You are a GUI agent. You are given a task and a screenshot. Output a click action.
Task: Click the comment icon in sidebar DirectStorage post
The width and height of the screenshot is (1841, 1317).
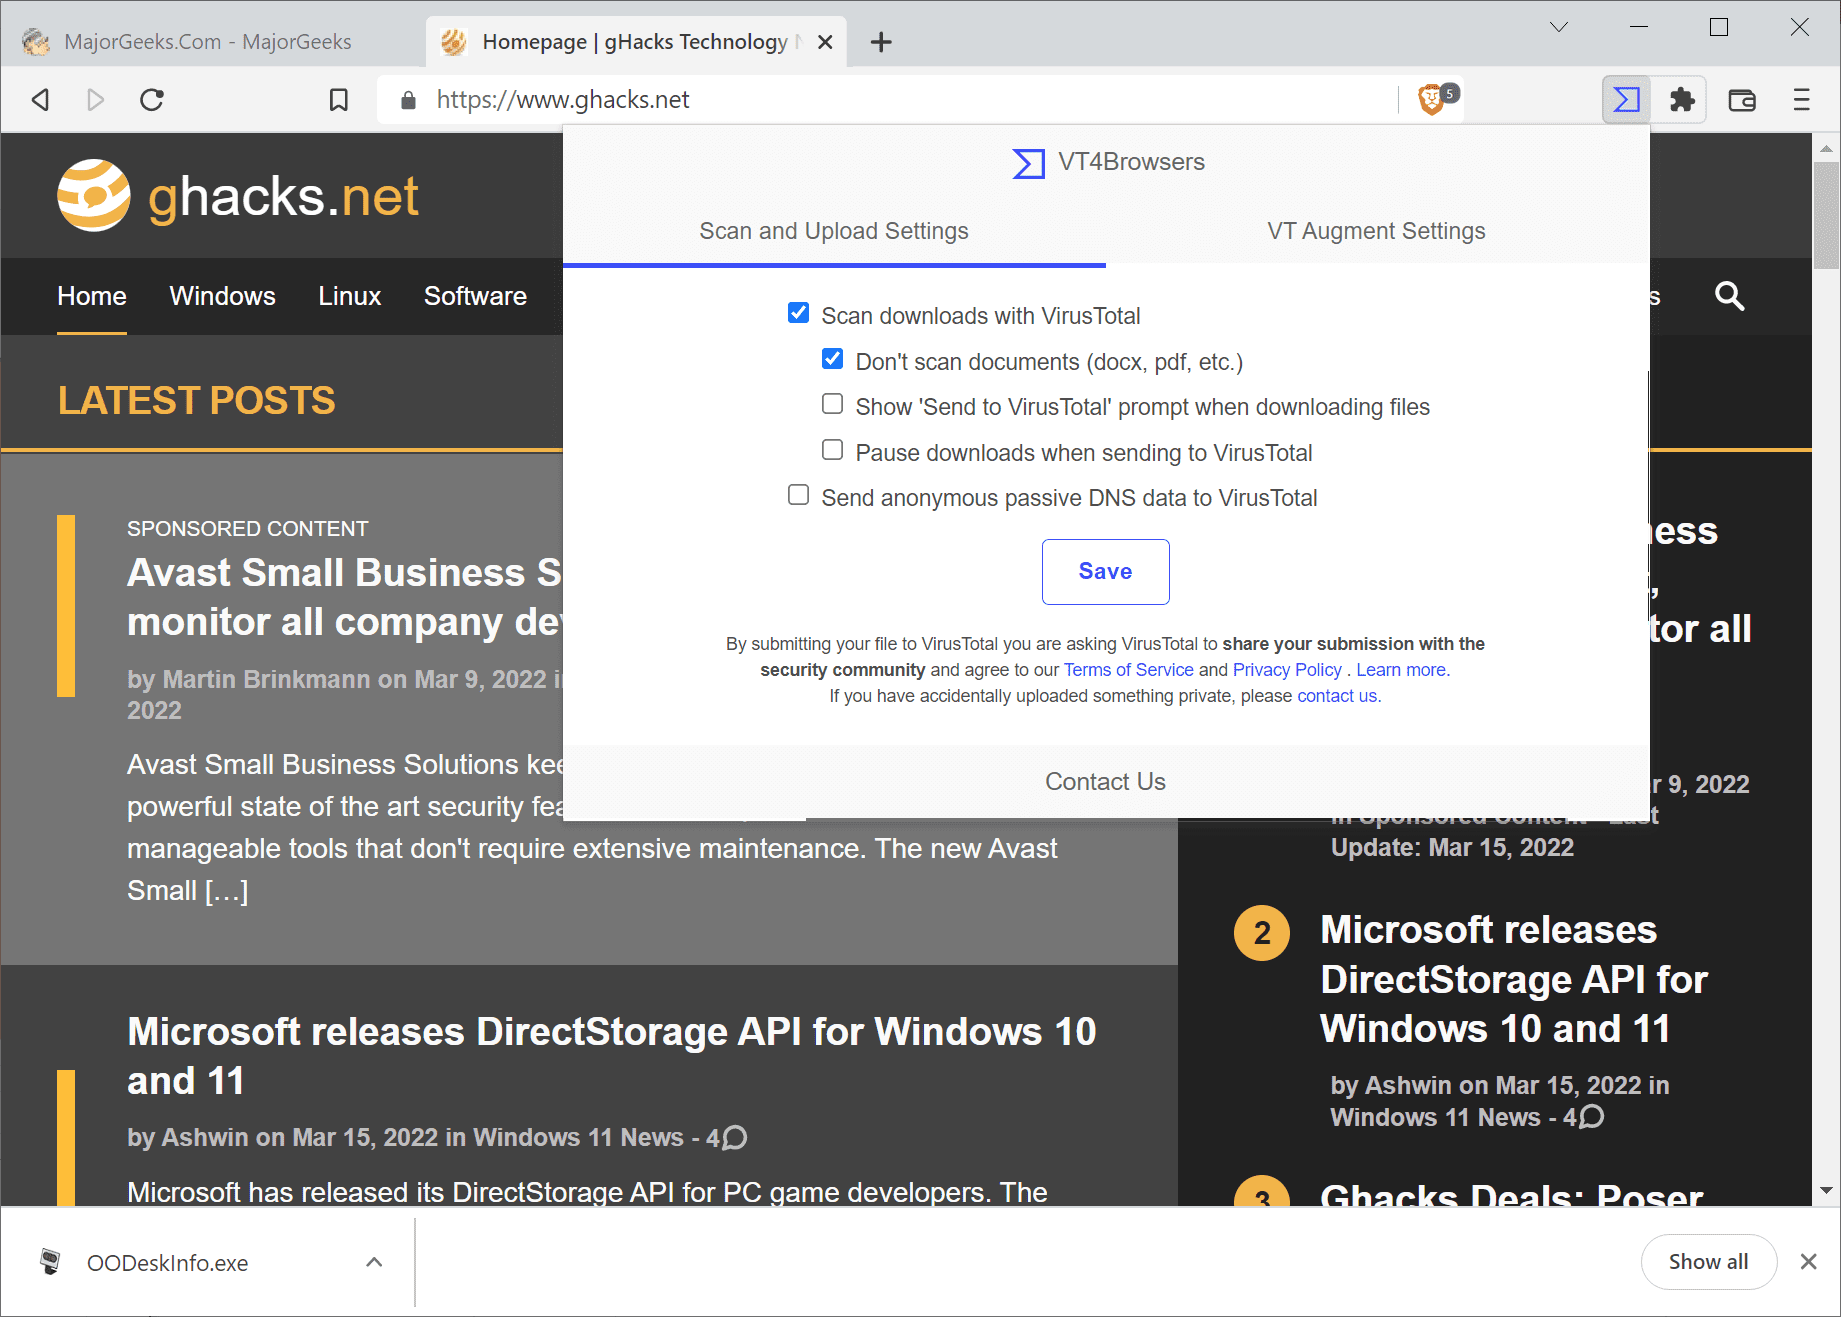1592,1117
